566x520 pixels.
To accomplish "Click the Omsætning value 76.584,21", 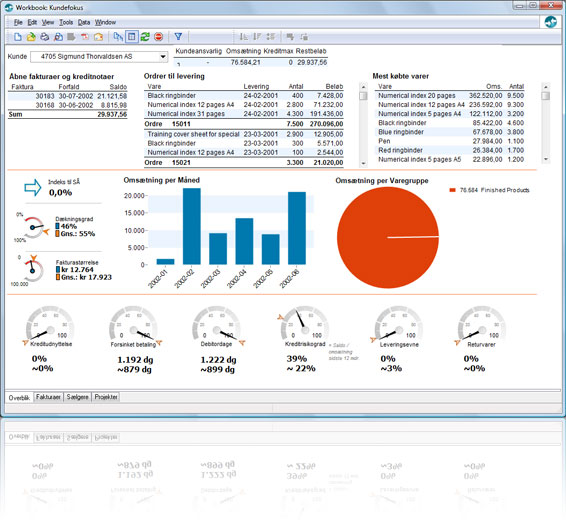I will [245, 63].
